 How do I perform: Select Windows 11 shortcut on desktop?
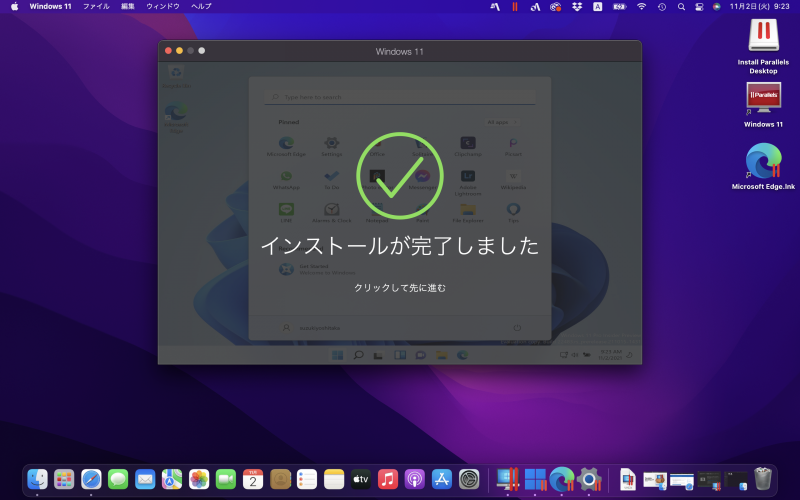pyautogui.click(x=763, y=105)
